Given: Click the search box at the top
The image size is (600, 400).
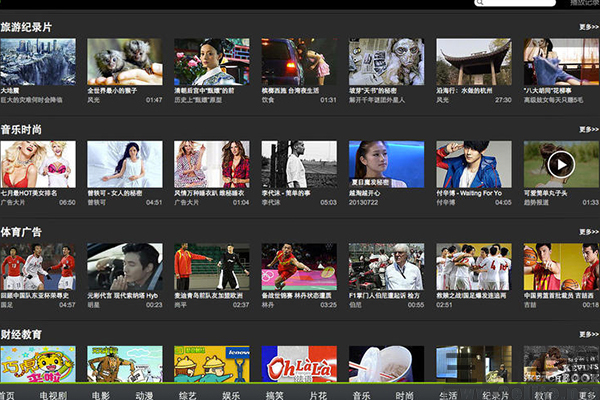Looking at the screenshot, I should click(515, 3).
